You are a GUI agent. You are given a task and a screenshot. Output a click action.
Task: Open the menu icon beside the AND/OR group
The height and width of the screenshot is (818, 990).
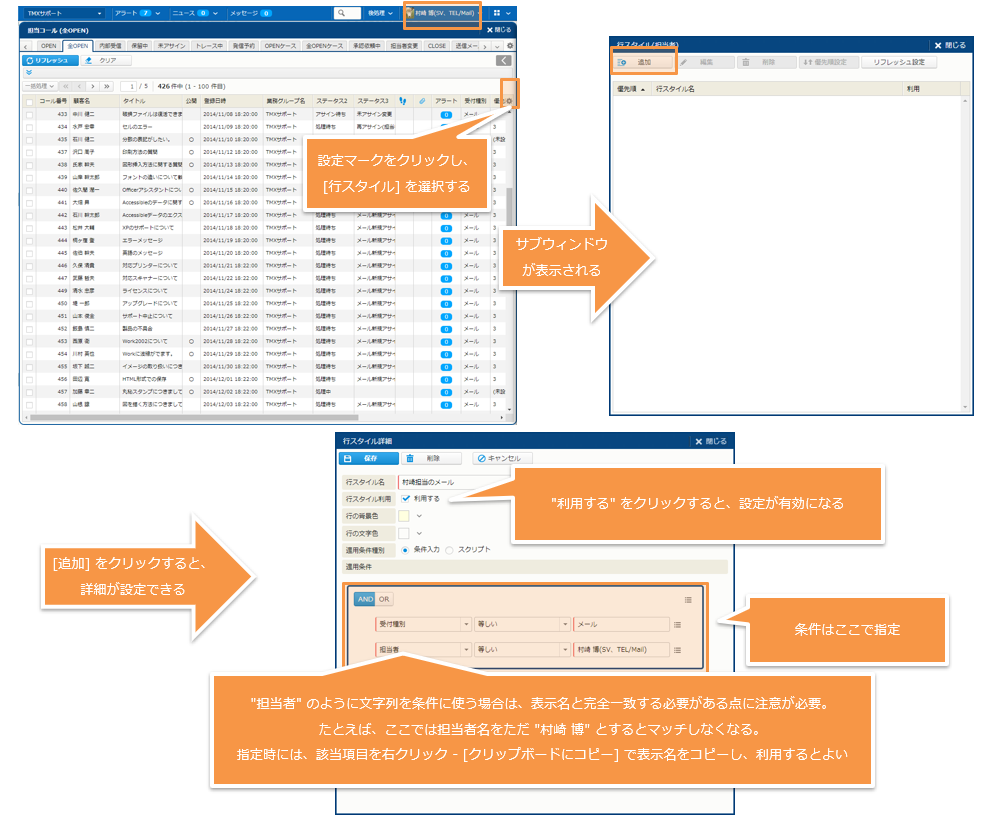tap(688, 599)
